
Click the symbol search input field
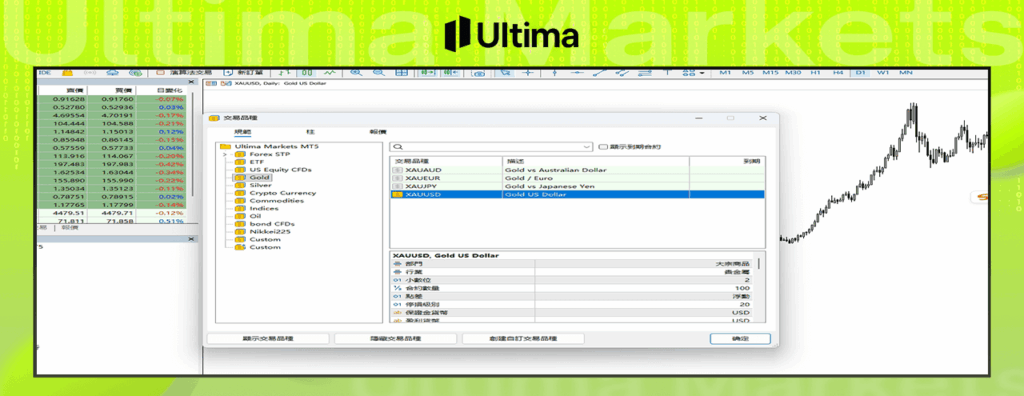(491, 147)
